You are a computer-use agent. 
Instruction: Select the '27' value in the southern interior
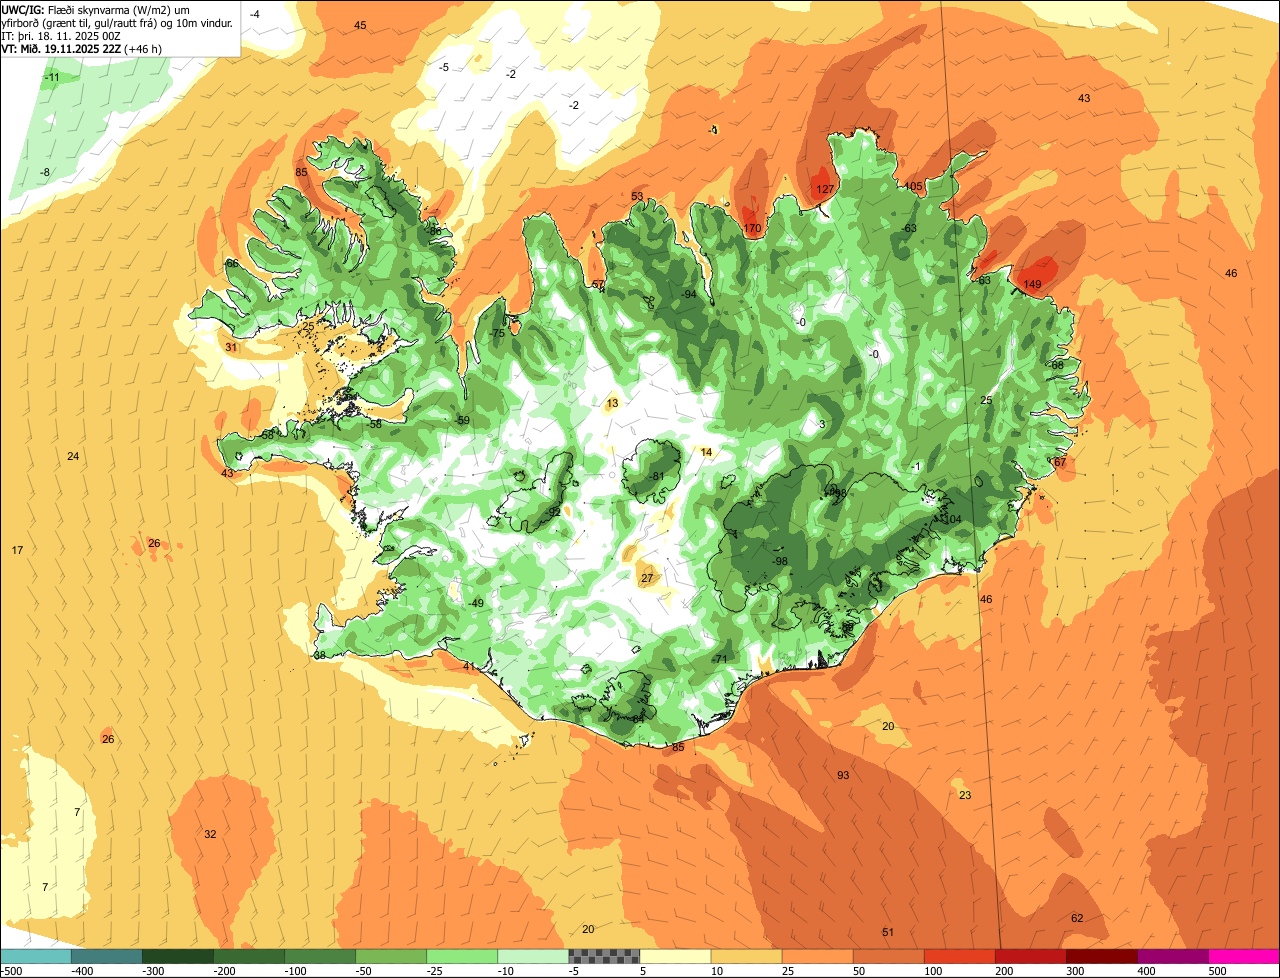[647, 578]
